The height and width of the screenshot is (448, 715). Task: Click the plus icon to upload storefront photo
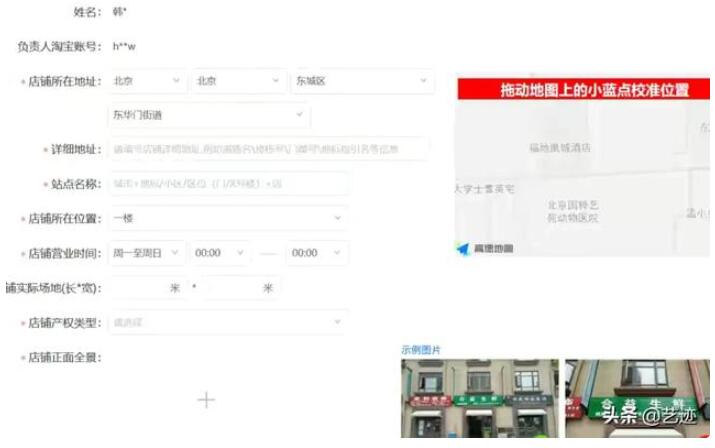(x=206, y=400)
